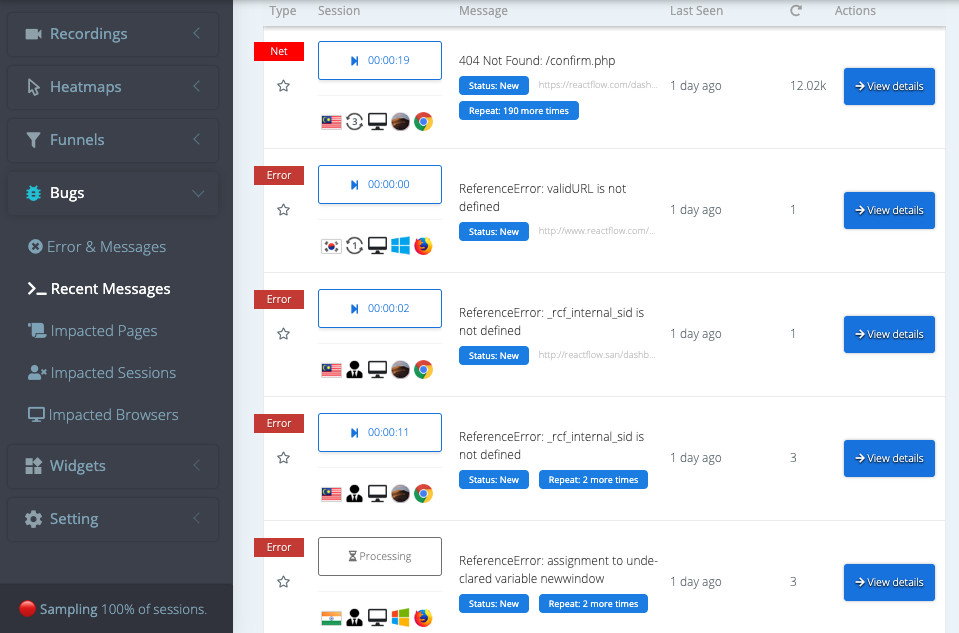Star the 404 Not Found message
The width and height of the screenshot is (959, 633).
pyautogui.click(x=283, y=86)
